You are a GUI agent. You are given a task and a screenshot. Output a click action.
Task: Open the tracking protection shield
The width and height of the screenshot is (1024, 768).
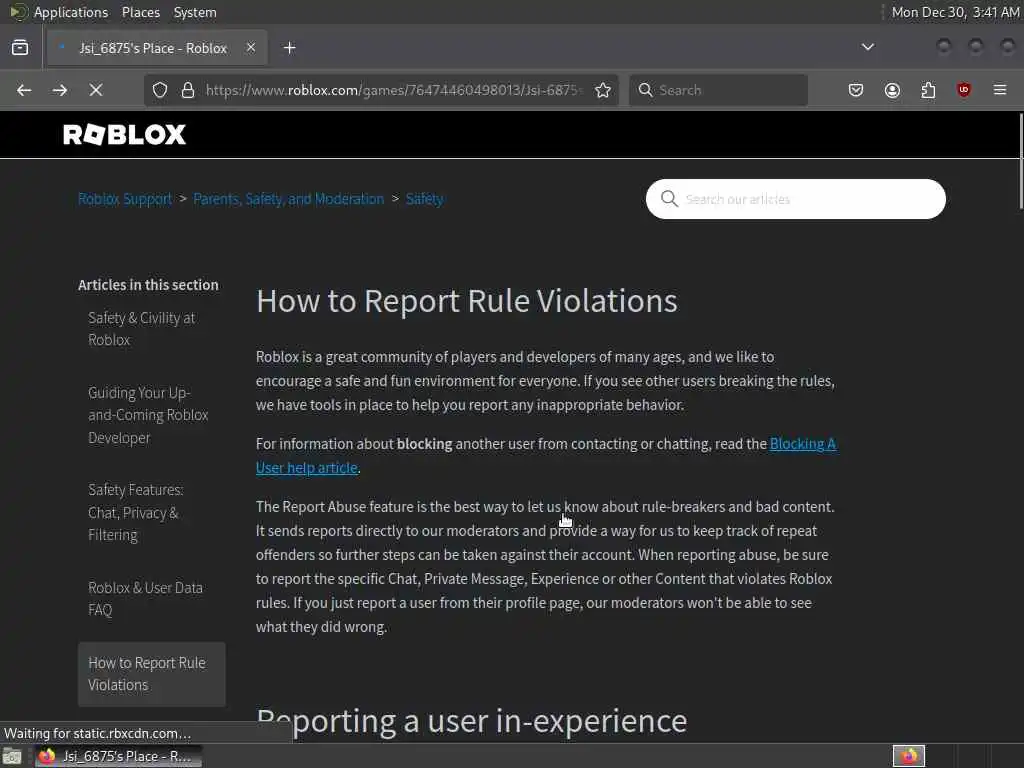160,90
